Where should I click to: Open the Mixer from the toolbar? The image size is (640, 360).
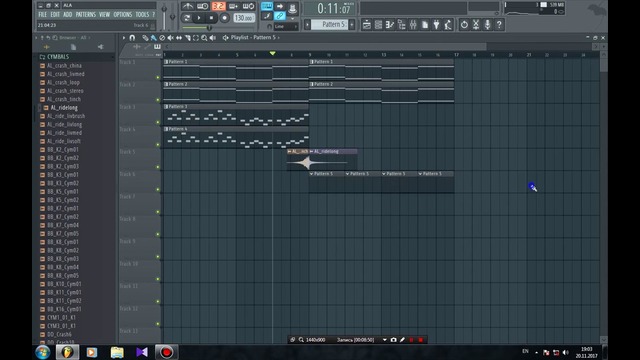pyautogui.click(x=413, y=25)
